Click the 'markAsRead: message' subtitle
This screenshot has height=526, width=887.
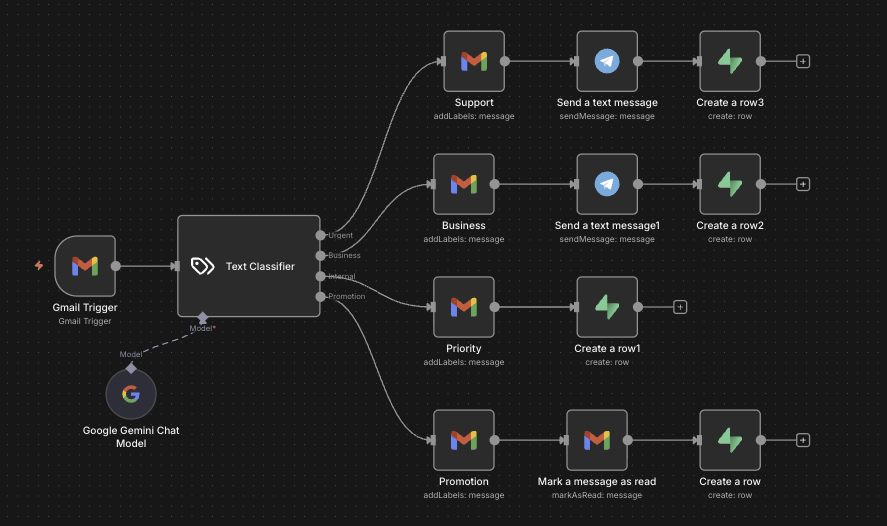coord(597,495)
